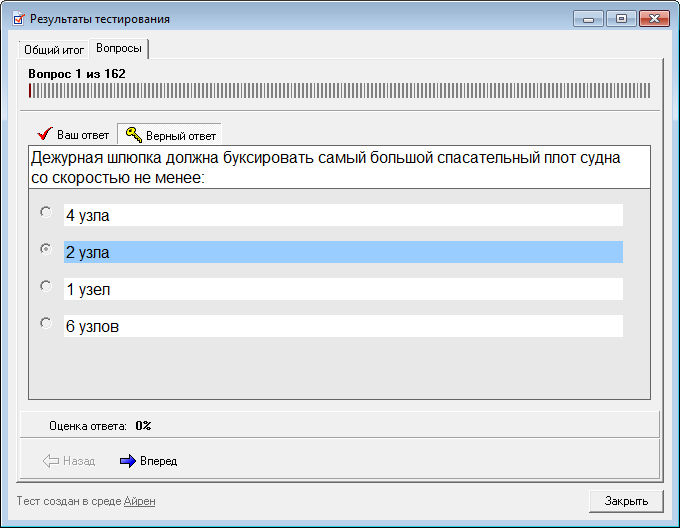The height and width of the screenshot is (528, 680).
Task: Click the grayed back arrow icon
Action: [50, 461]
